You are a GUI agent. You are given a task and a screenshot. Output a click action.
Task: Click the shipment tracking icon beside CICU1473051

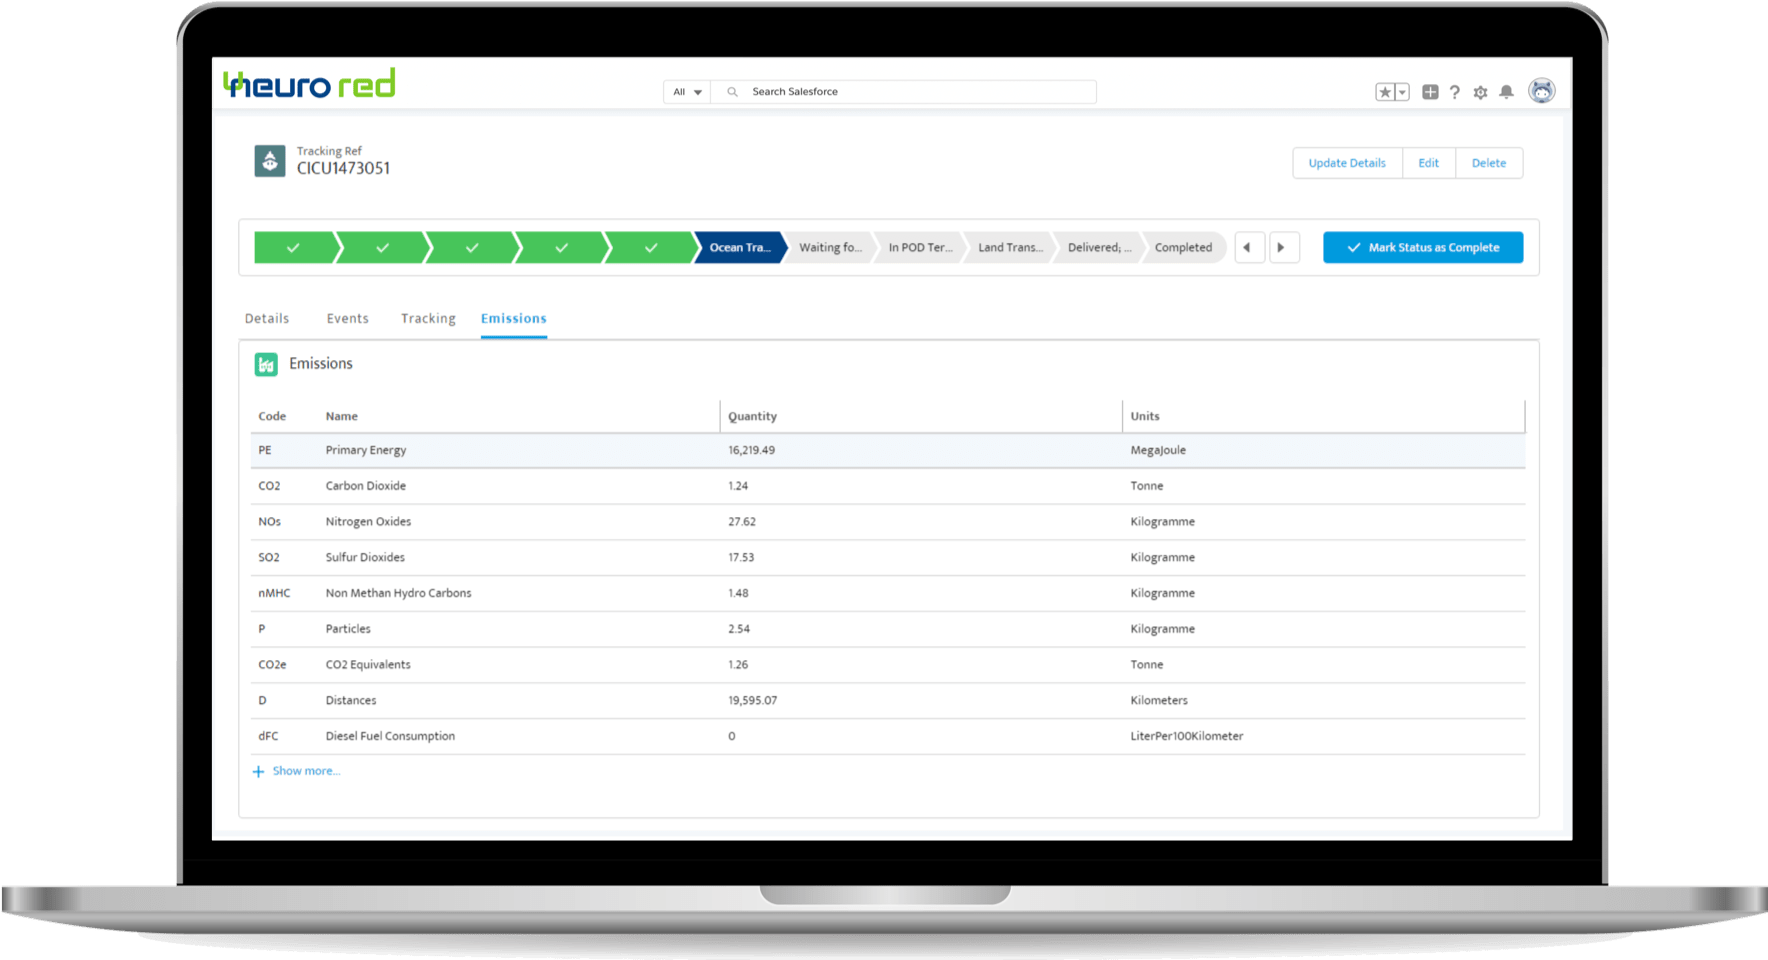[269, 161]
